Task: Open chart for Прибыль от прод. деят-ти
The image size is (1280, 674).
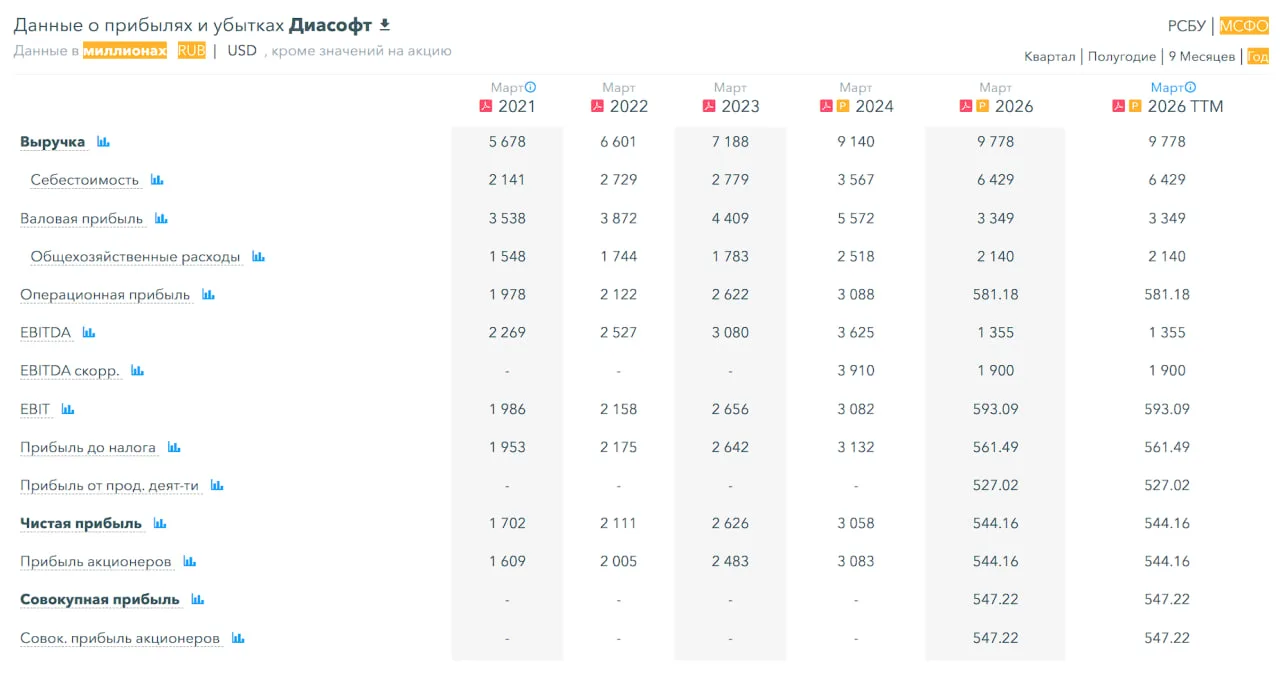Action: pos(217,485)
